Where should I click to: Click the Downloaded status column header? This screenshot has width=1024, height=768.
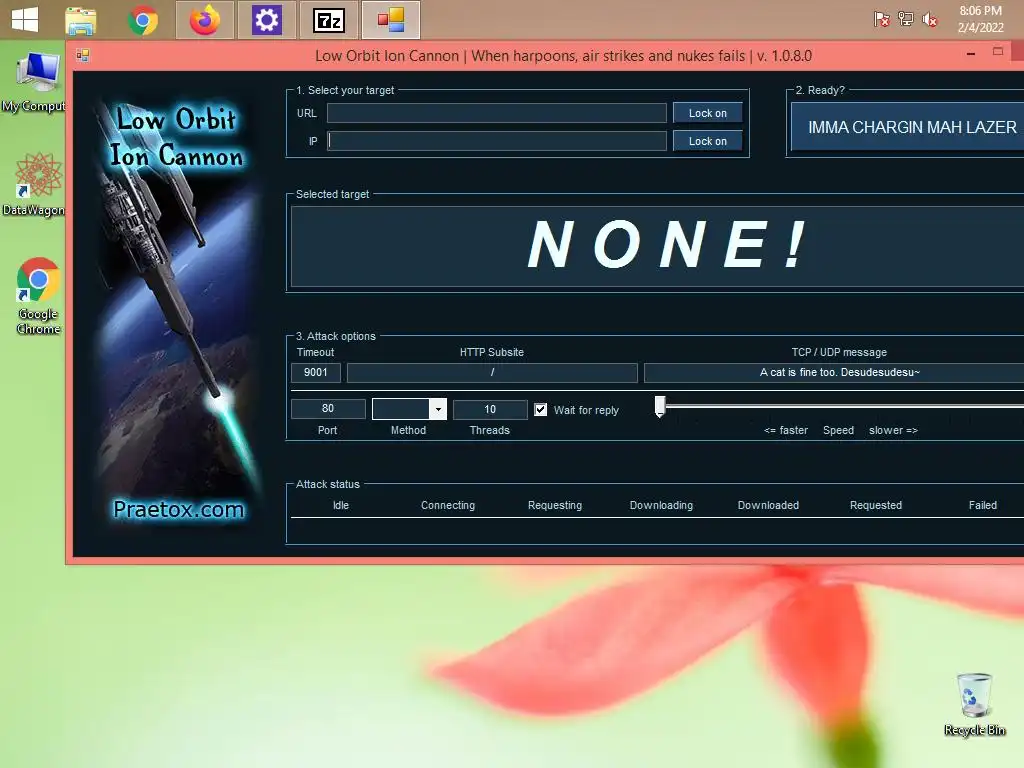click(769, 505)
